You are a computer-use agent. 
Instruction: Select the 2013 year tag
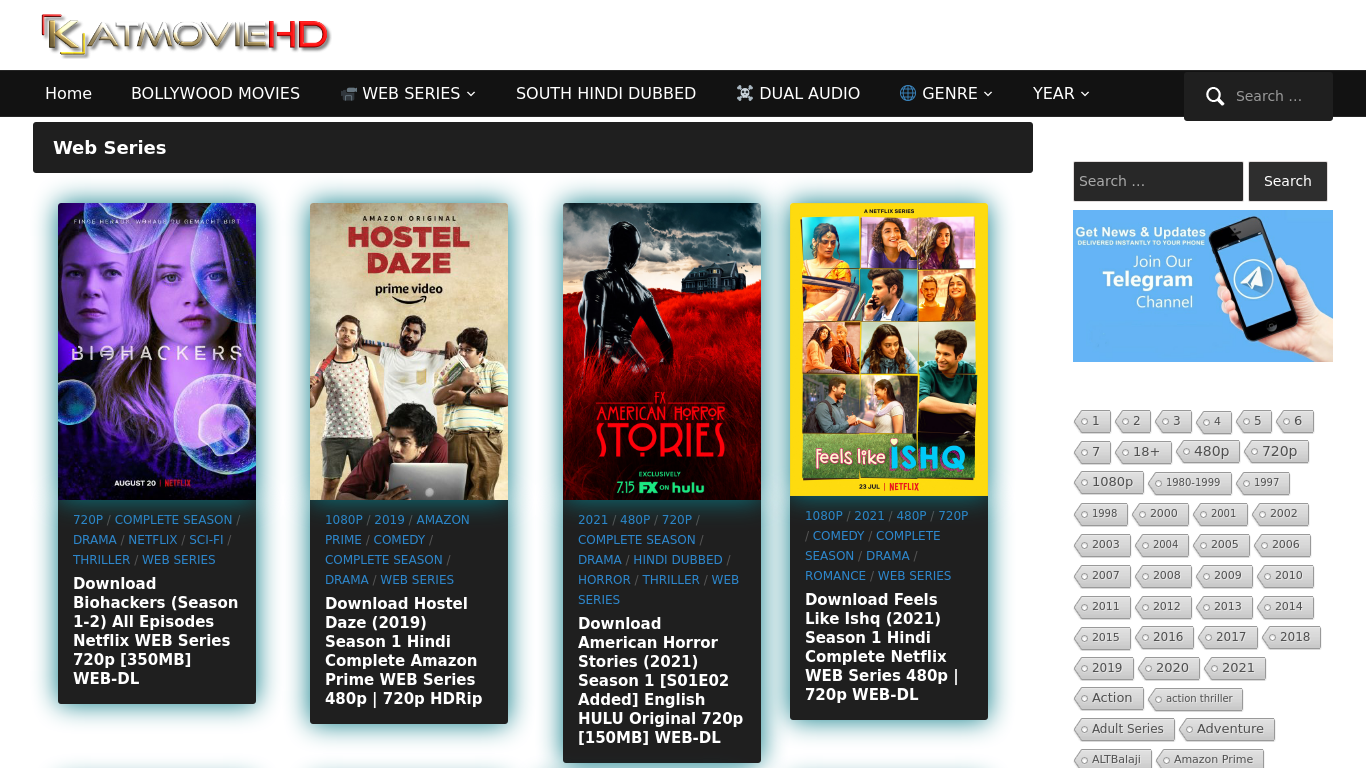coord(1224,607)
